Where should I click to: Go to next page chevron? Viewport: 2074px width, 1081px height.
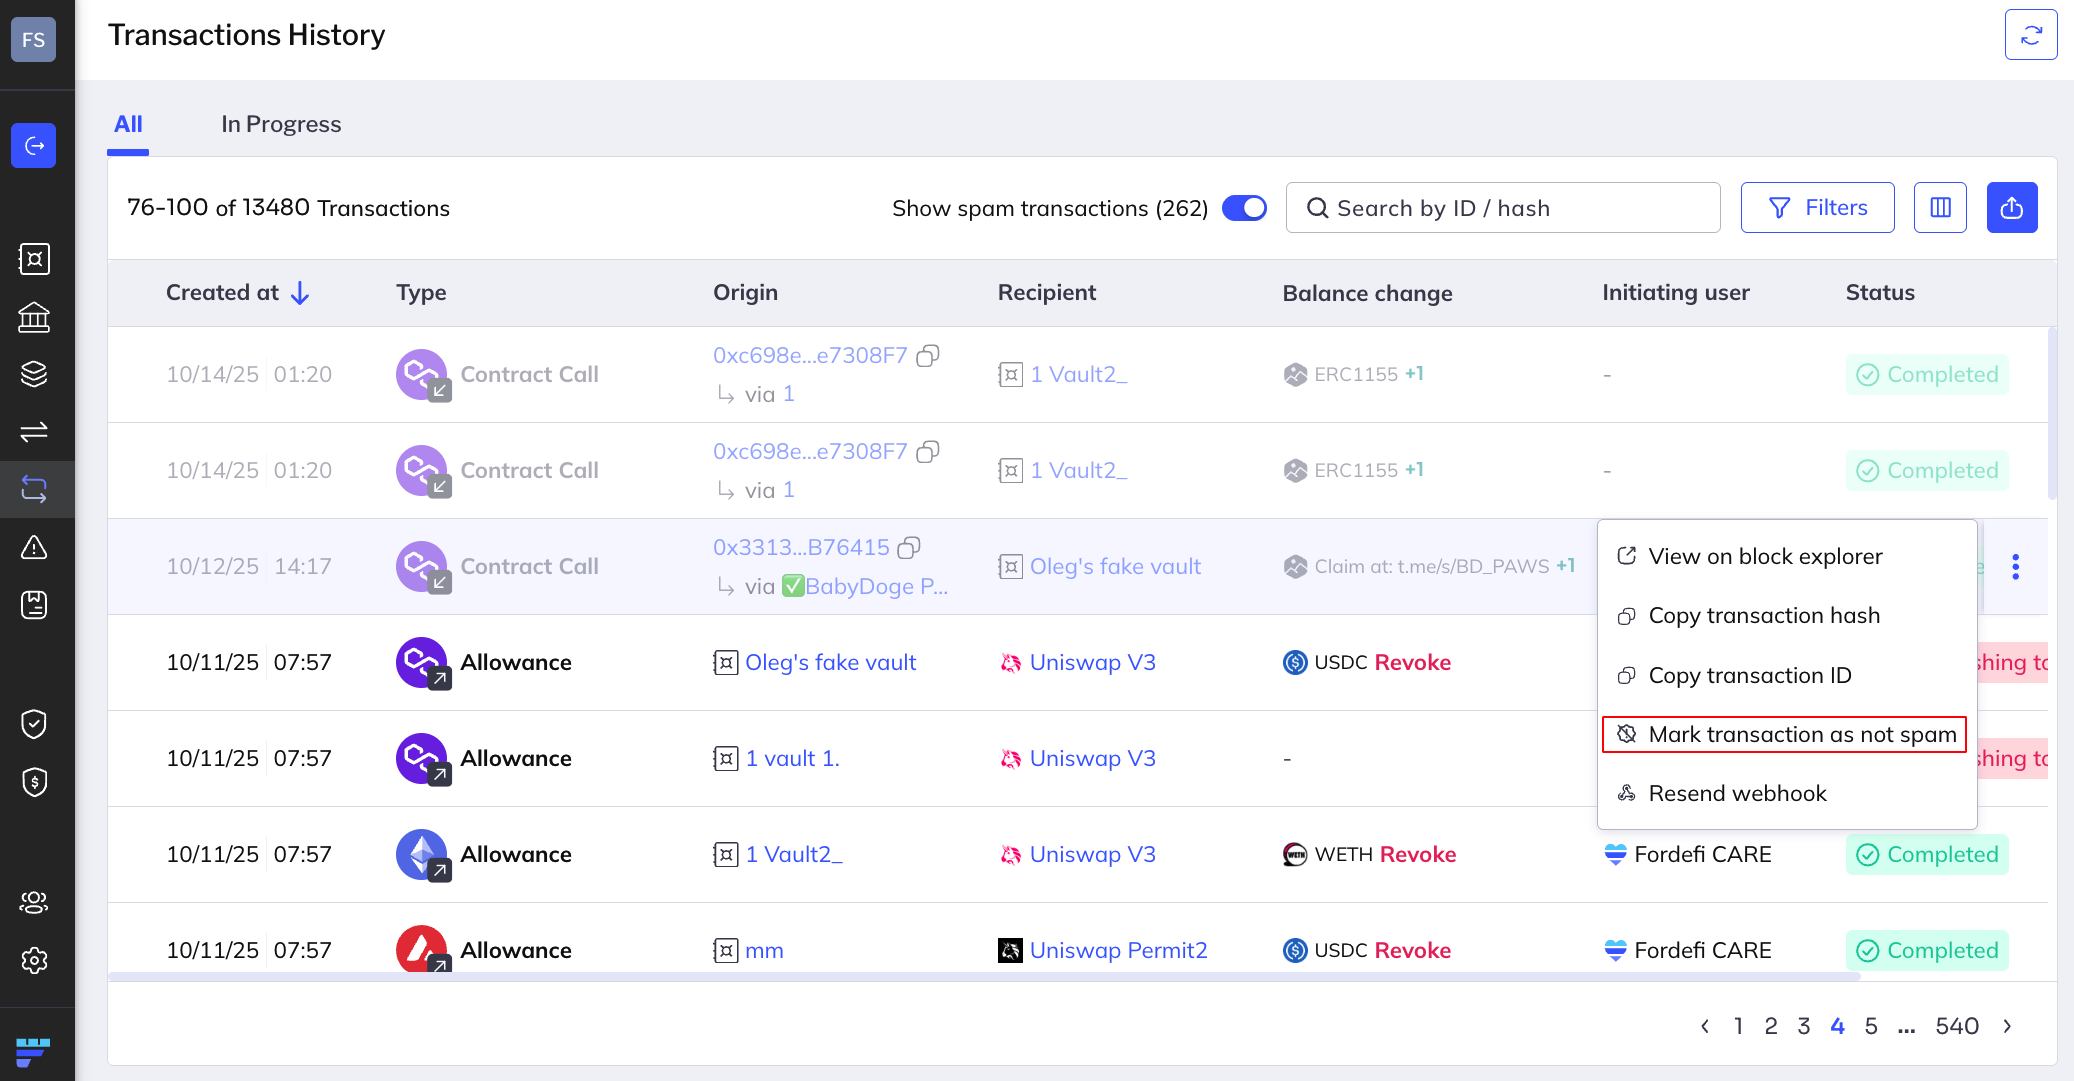[x=2007, y=1026]
